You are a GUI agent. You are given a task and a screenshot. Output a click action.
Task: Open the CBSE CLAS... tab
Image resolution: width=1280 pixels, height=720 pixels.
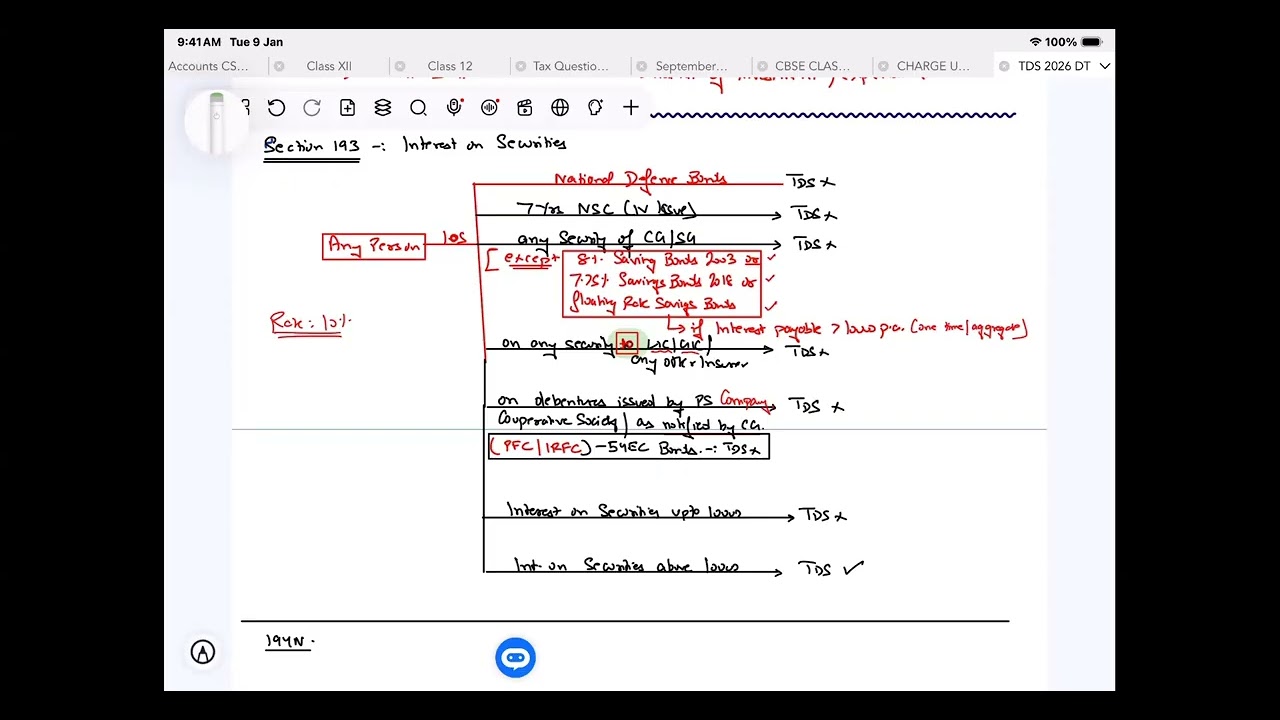point(813,66)
